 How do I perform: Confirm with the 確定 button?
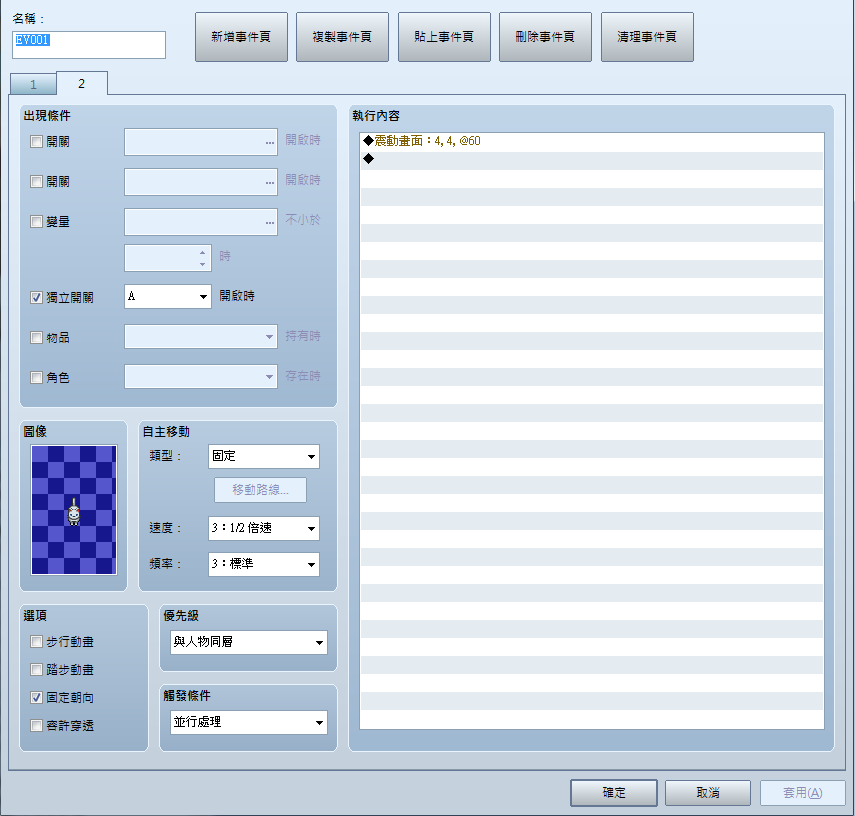click(614, 793)
